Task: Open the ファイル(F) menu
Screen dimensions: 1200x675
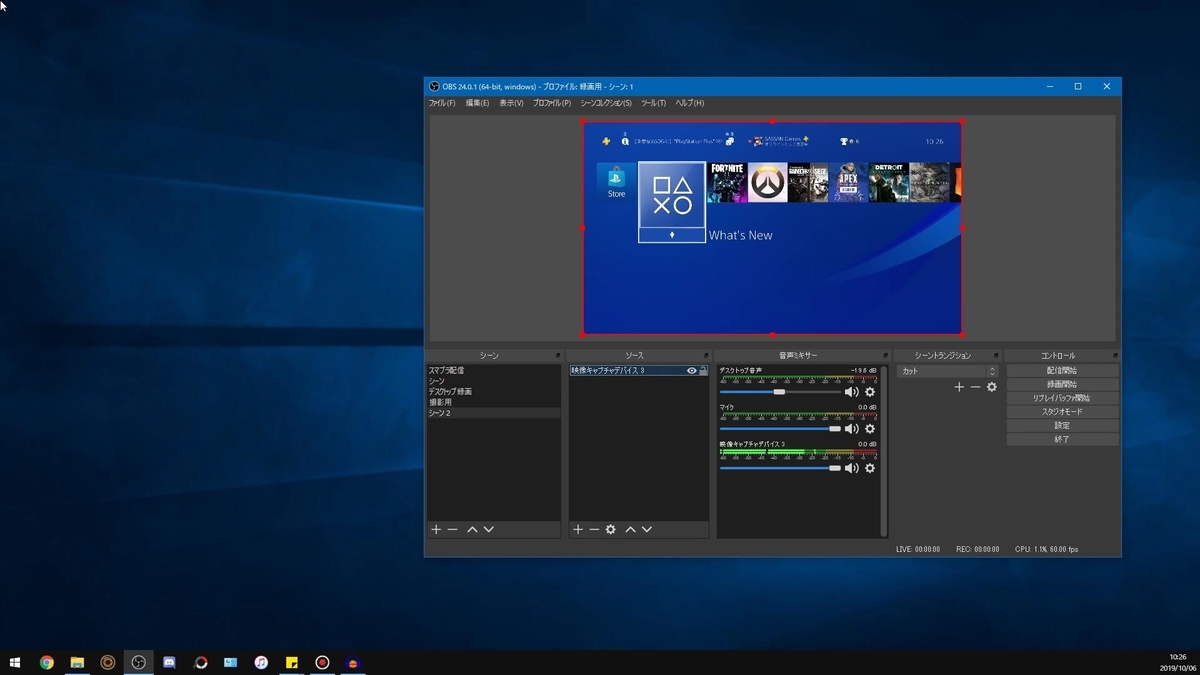Action: pyautogui.click(x=442, y=103)
